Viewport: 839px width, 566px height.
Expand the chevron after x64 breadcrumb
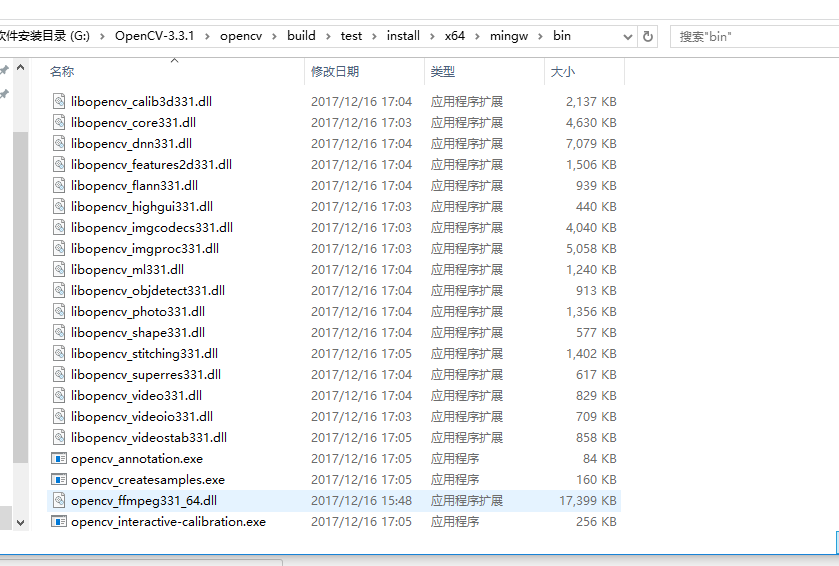pyautogui.click(x=477, y=36)
